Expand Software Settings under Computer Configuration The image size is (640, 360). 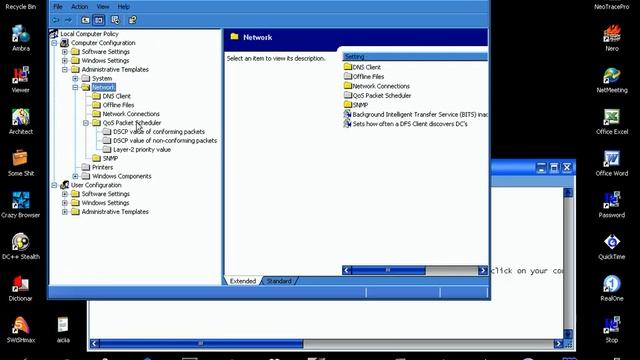coord(65,52)
